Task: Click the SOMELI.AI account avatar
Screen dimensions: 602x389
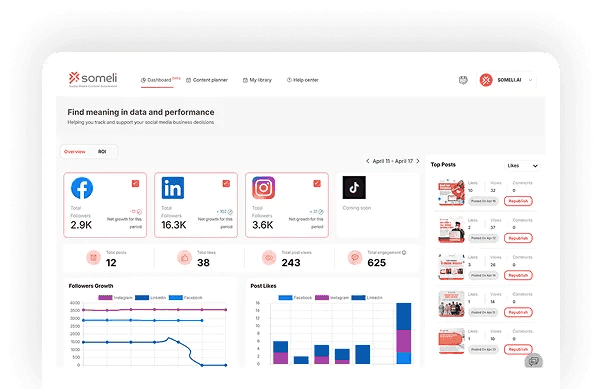Action: pyautogui.click(x=486, y=80)
